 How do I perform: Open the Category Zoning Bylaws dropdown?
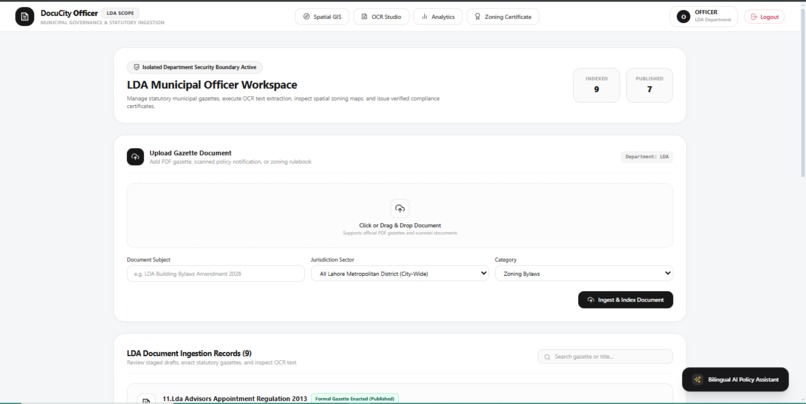pos(584,273)
